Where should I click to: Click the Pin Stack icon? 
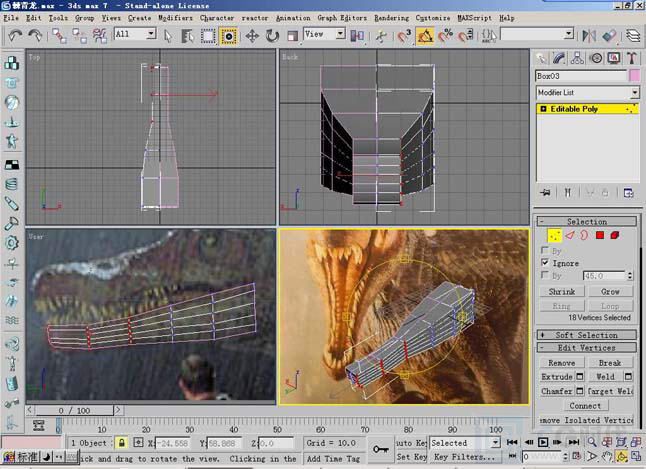545,192
